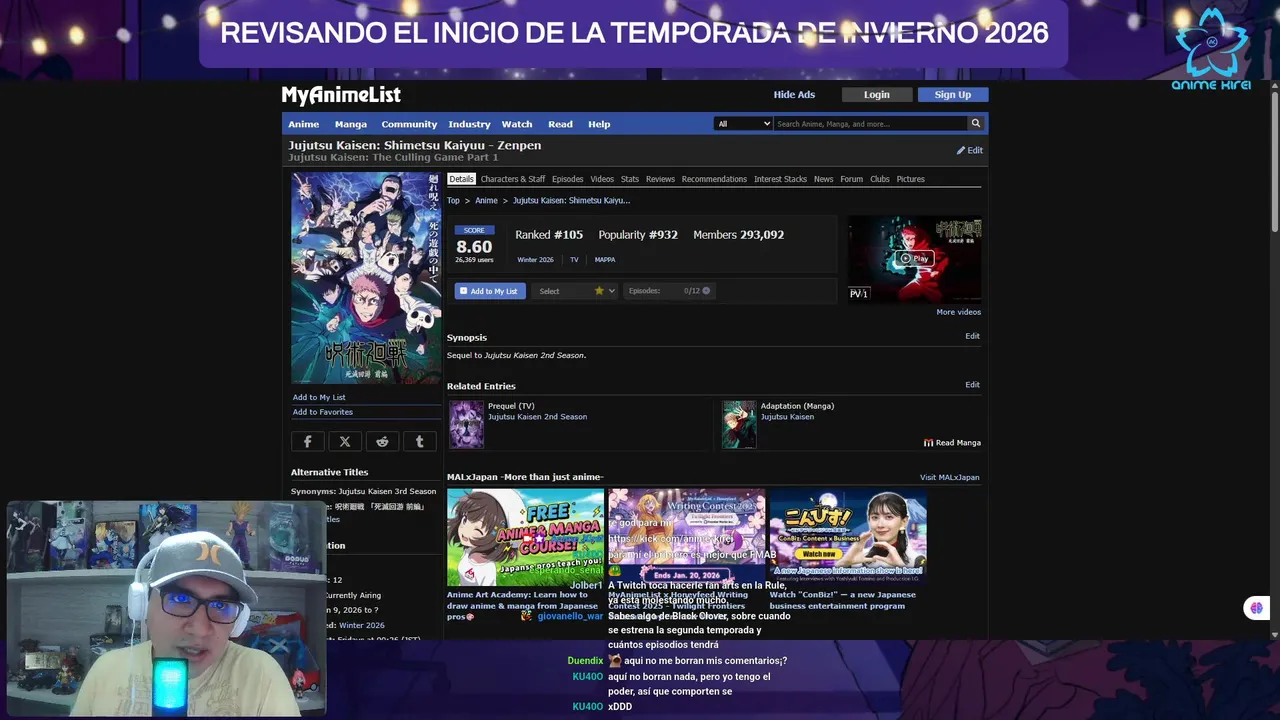The width and height of the screenshot is (1280, 720).
Task: Open the Anime menu
Action: [x=304, y=124]
